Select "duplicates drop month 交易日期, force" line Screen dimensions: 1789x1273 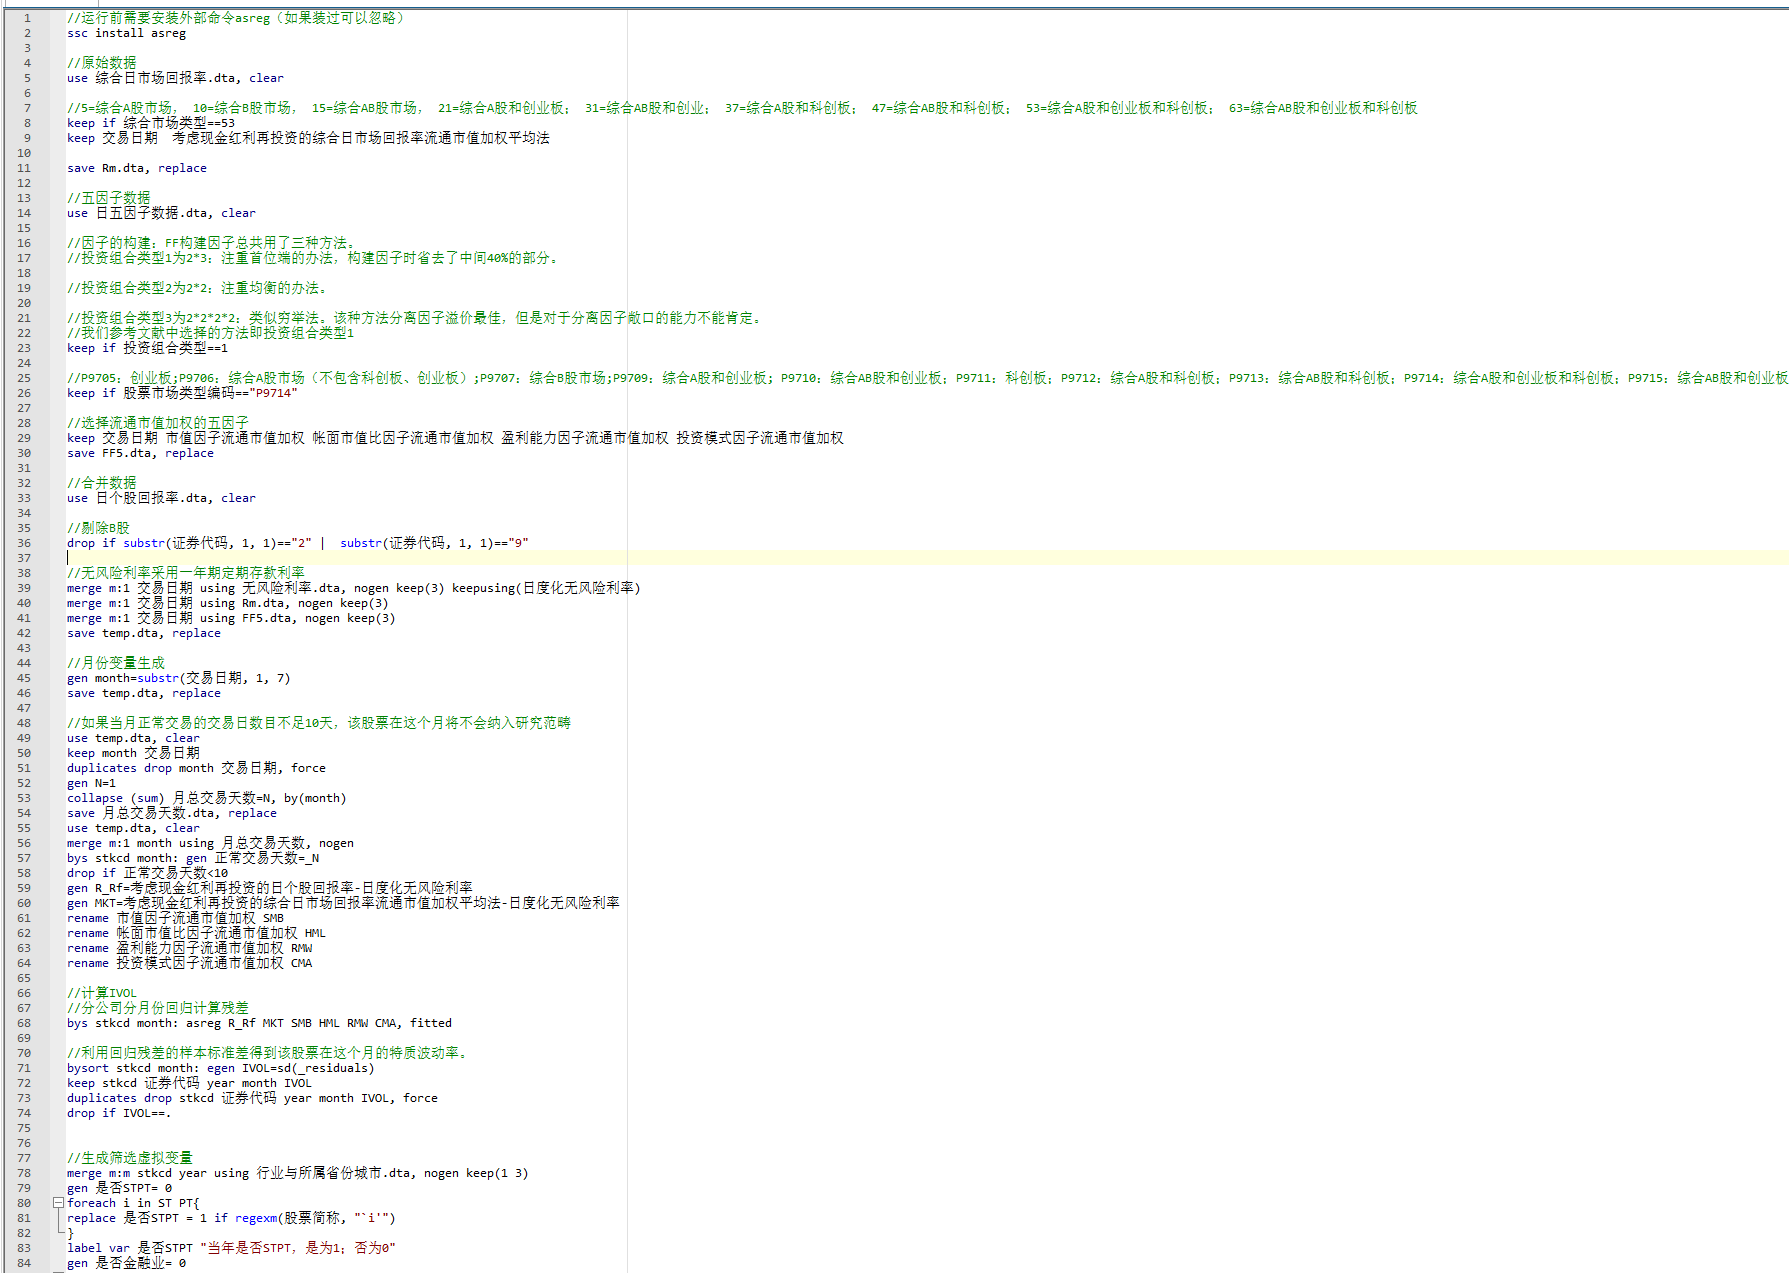[x=196, y=768]
